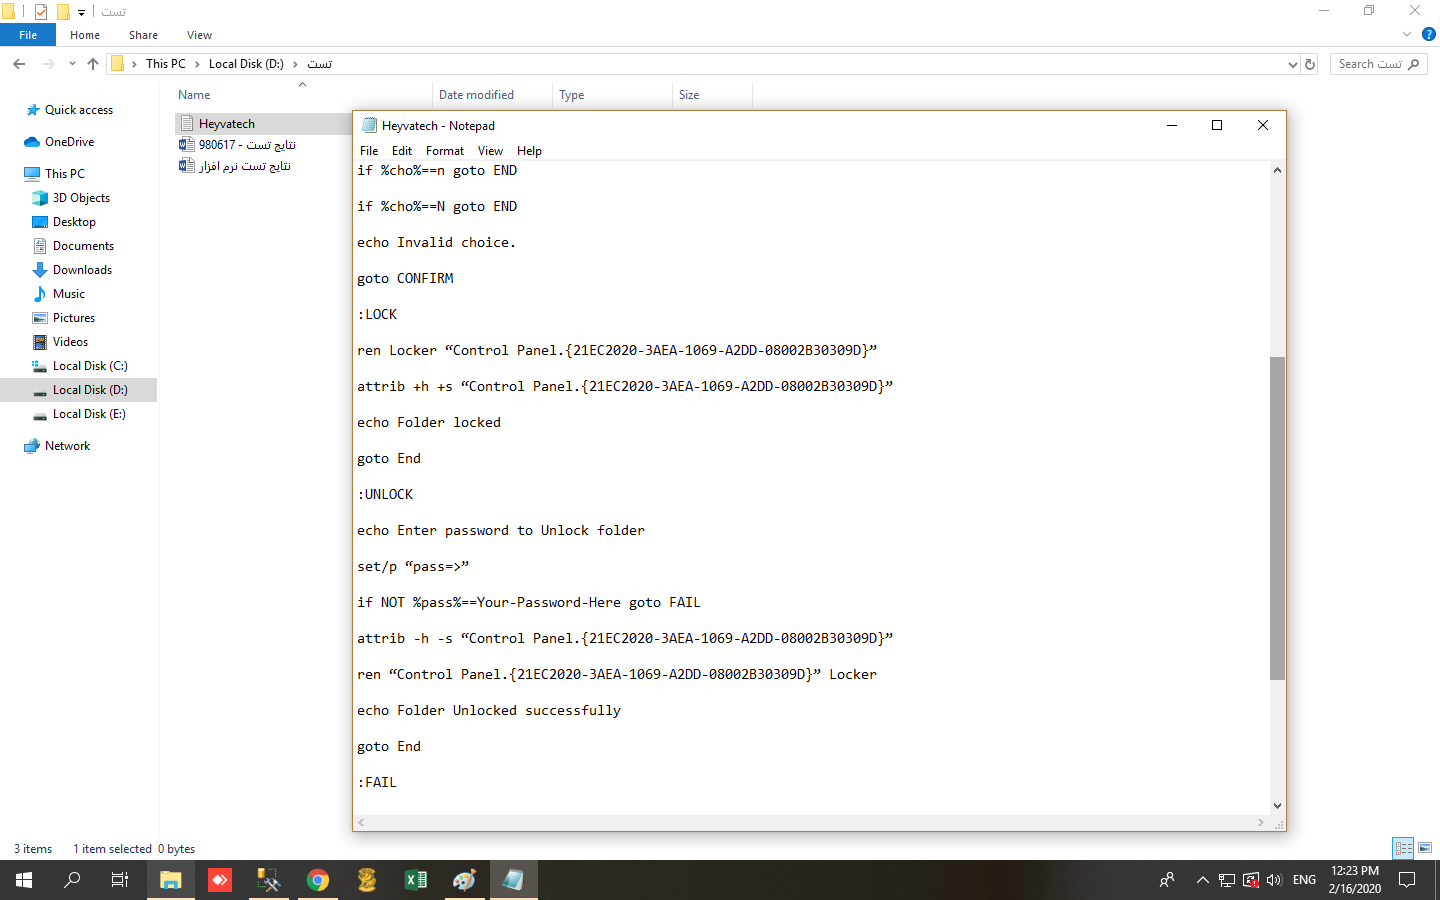The image size is (1440, 900).
Task: Open the File tab in File Explorer
Action: point(28,35)
